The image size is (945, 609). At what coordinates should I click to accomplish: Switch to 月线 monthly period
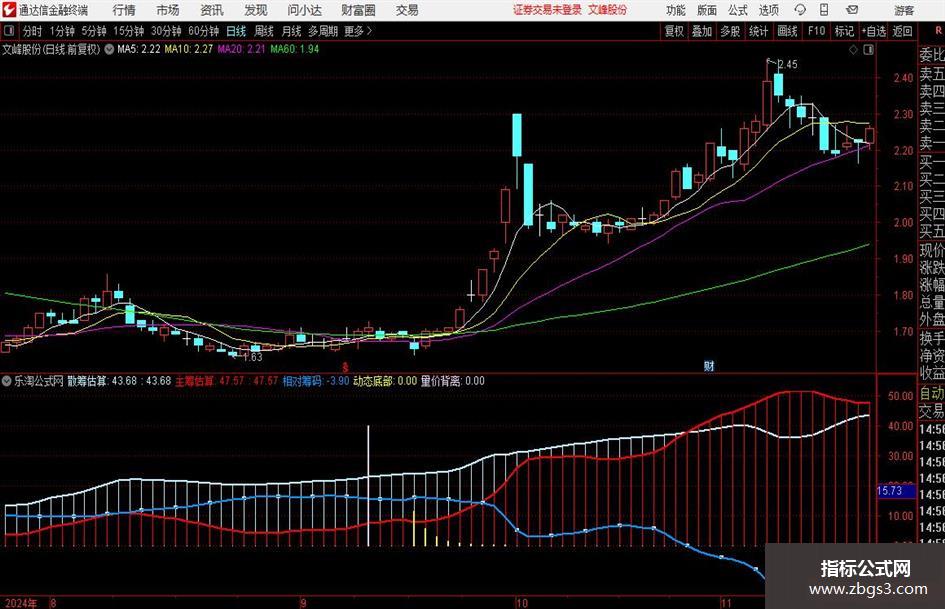(292, 31)
